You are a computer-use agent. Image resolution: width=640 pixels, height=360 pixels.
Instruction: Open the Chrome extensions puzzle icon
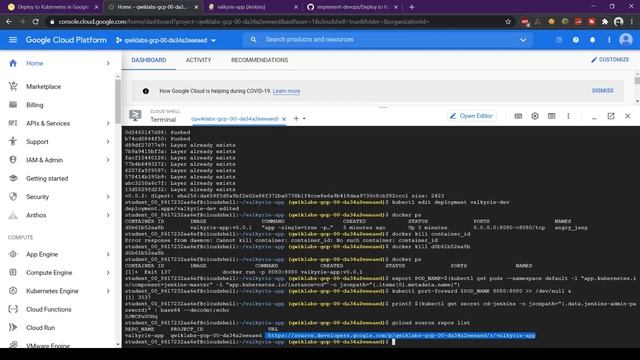pos(605,22)
